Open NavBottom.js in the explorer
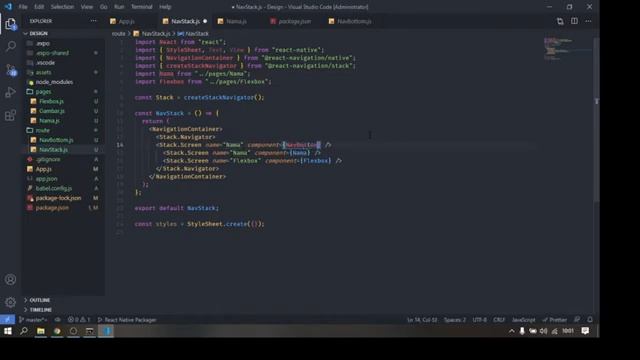This screenshot has width=640, height=360. coord(56,140)
